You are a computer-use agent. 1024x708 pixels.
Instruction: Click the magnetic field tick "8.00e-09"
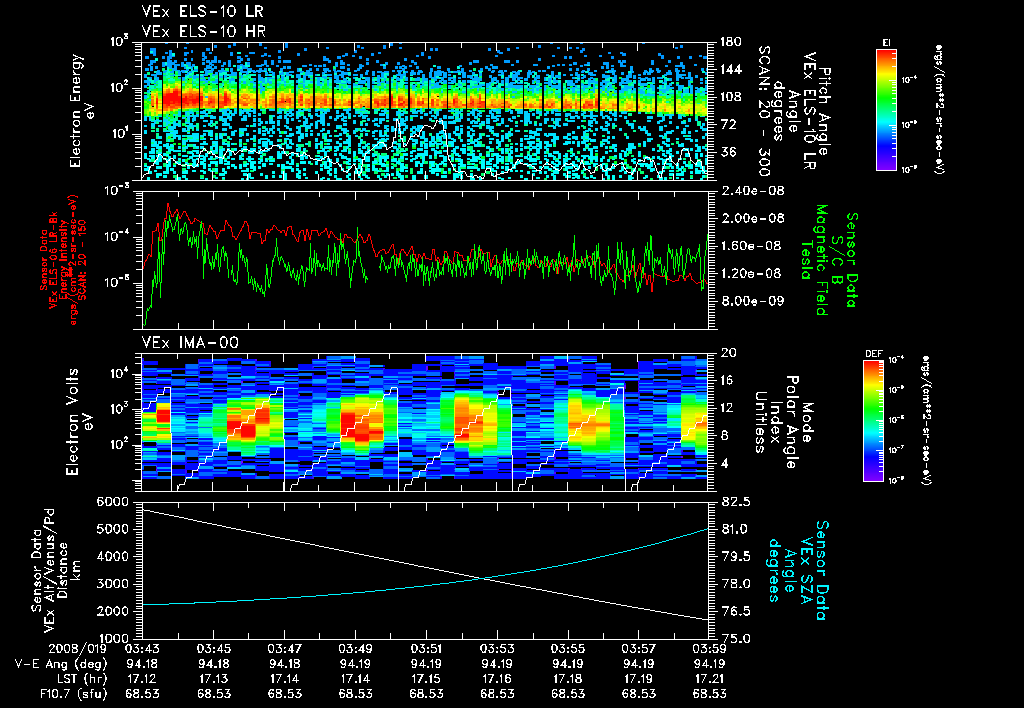[x=751, y=300]
